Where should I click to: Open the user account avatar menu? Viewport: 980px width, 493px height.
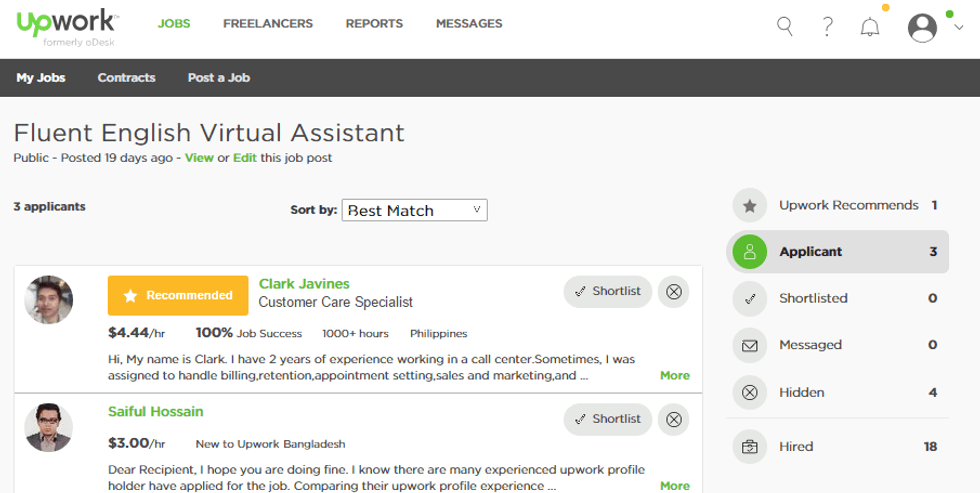click(922, 27)
